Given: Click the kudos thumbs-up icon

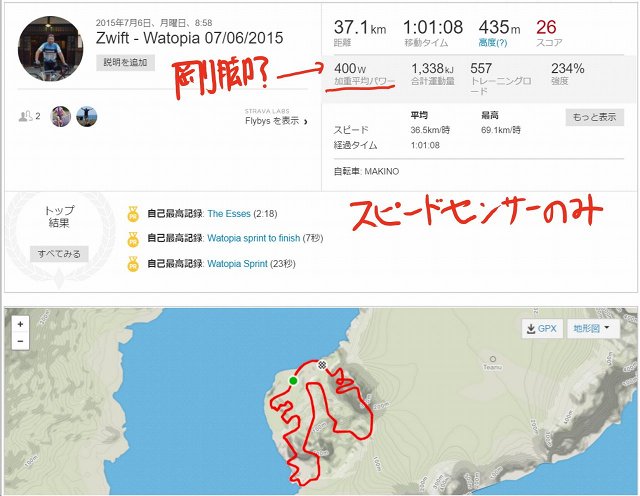Looking at the screenshot, I should coord(25,116).
